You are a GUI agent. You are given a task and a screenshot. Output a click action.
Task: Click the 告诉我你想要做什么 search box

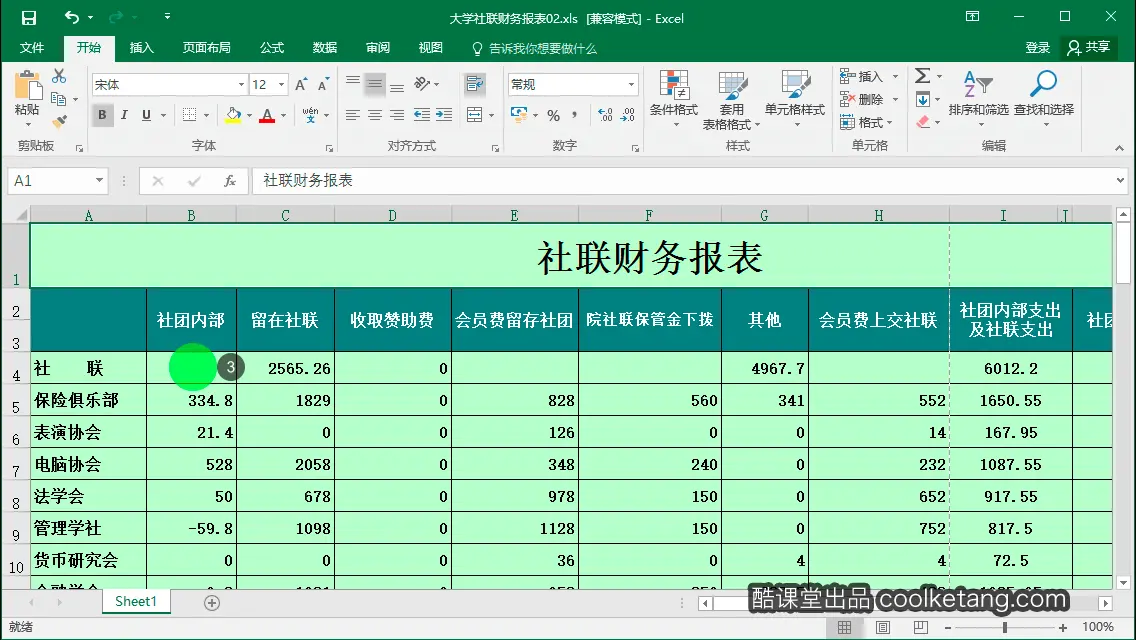pos(535,49)
